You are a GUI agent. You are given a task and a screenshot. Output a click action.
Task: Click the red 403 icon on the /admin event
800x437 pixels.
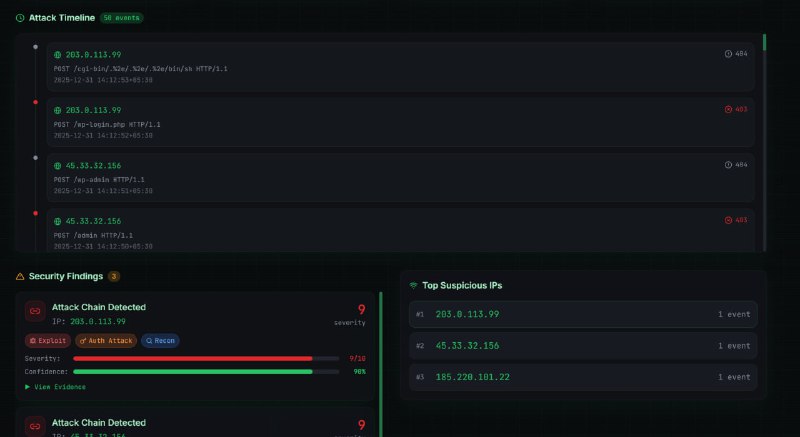(728, 220)
